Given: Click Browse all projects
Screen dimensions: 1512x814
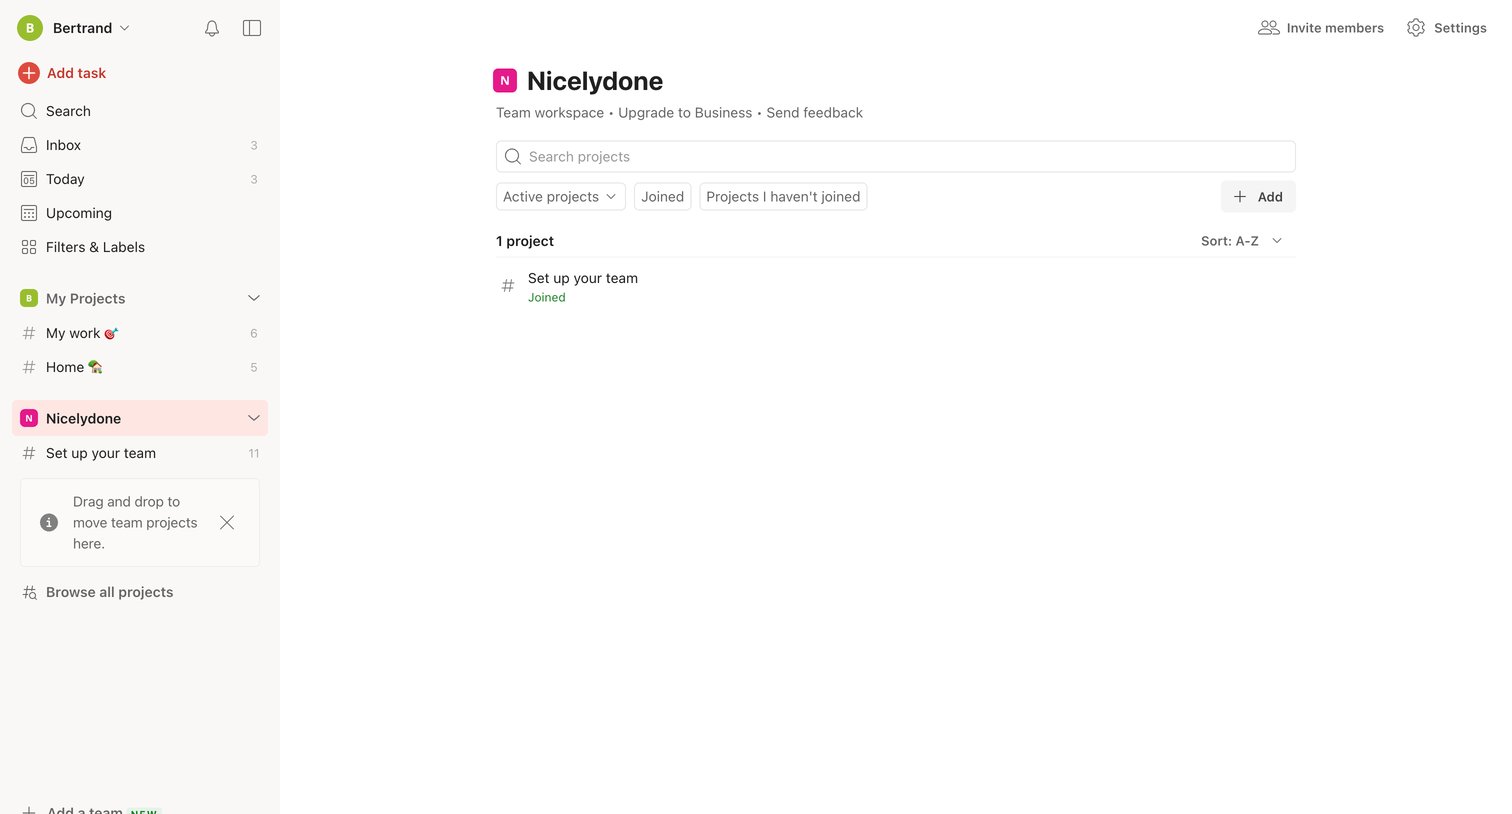Looking at the screenshot, I should pos(109,592).
